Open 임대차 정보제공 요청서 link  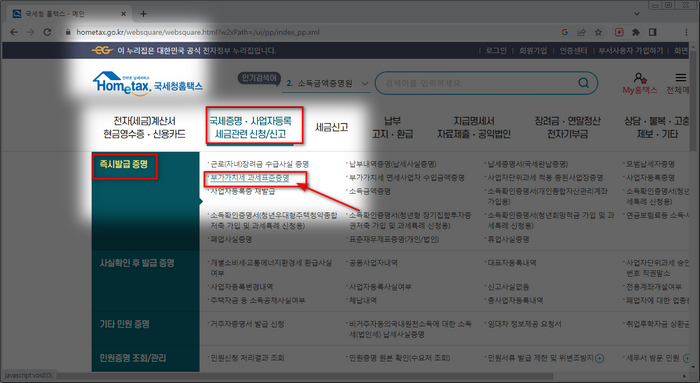tap(525, 324)
